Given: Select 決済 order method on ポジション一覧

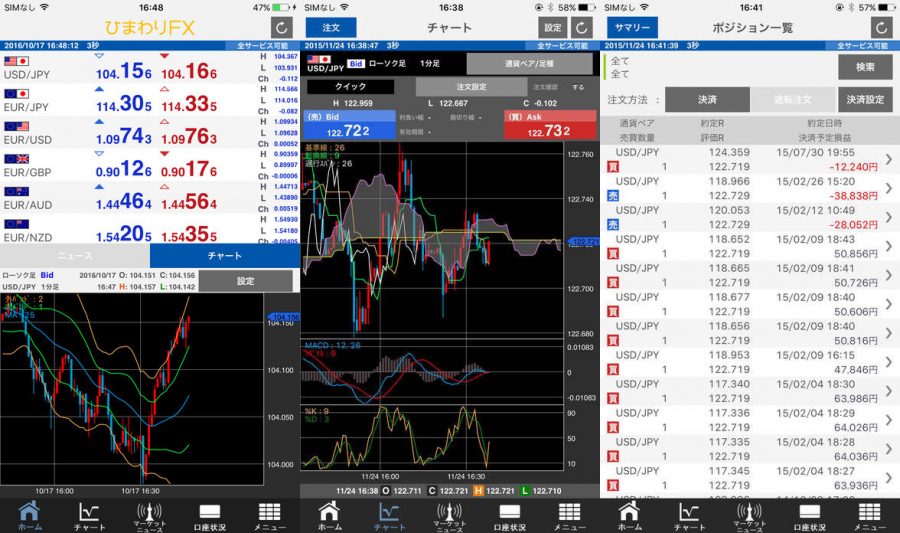Looking at the screenshot, I should [x=707, y=99].
